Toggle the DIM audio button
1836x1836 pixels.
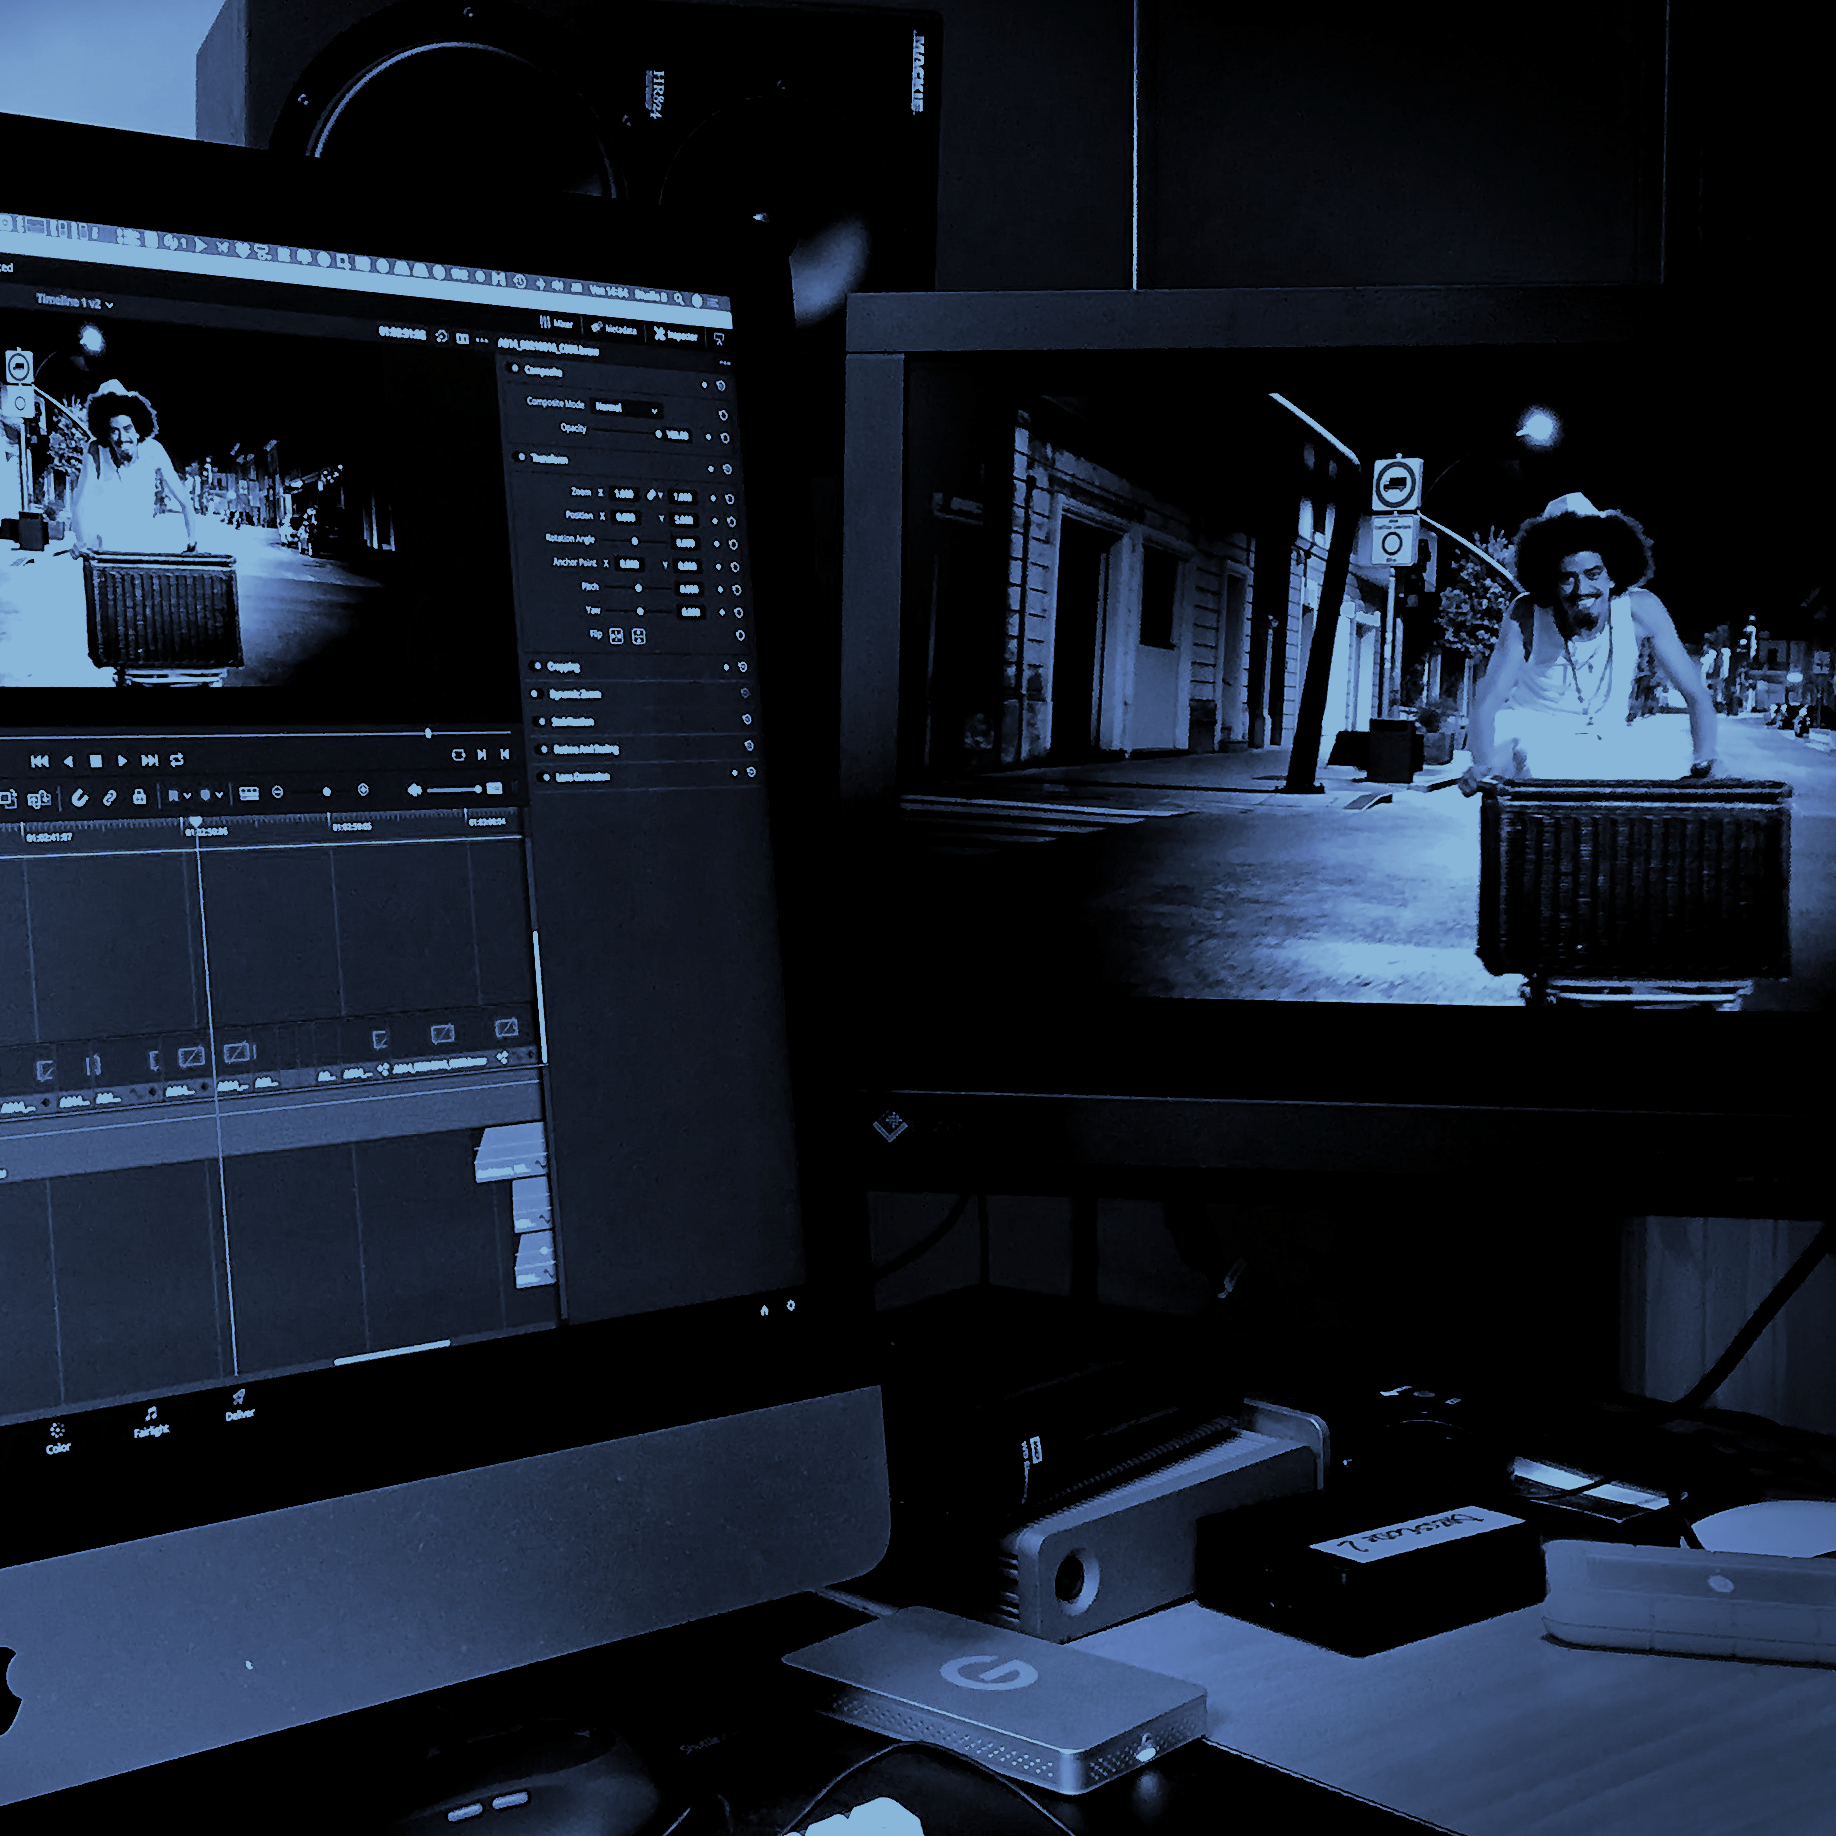(494, 788)
